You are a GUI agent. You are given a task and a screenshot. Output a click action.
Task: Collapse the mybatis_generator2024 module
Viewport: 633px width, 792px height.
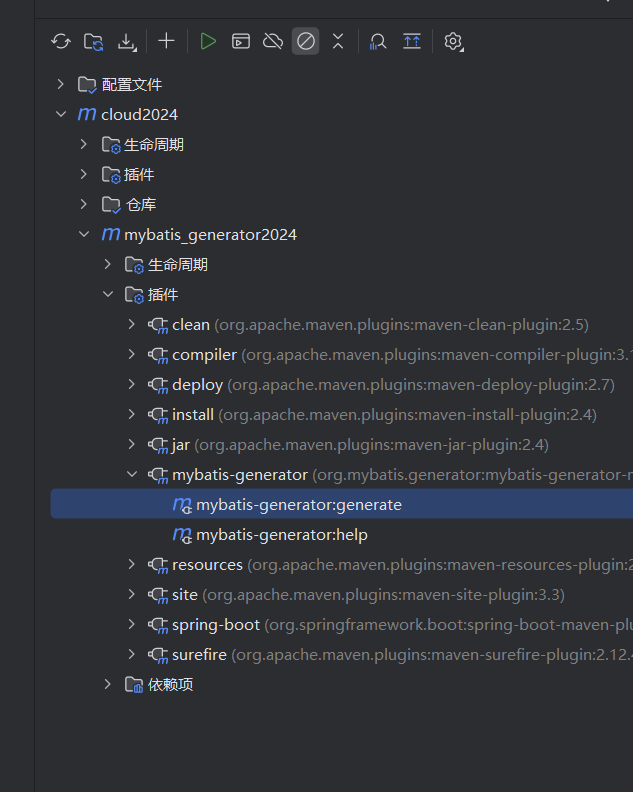pyautogui.click(x=84, y=234)
